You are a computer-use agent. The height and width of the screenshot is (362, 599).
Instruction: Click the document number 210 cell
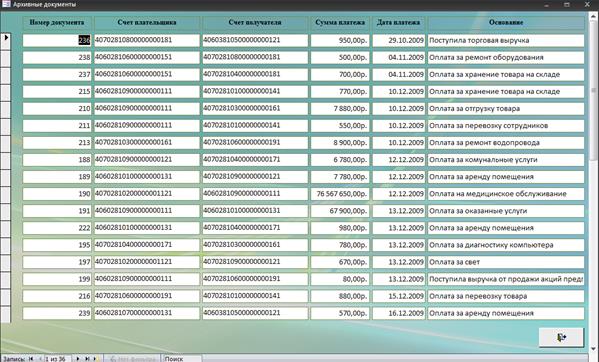tap(57, 108)
